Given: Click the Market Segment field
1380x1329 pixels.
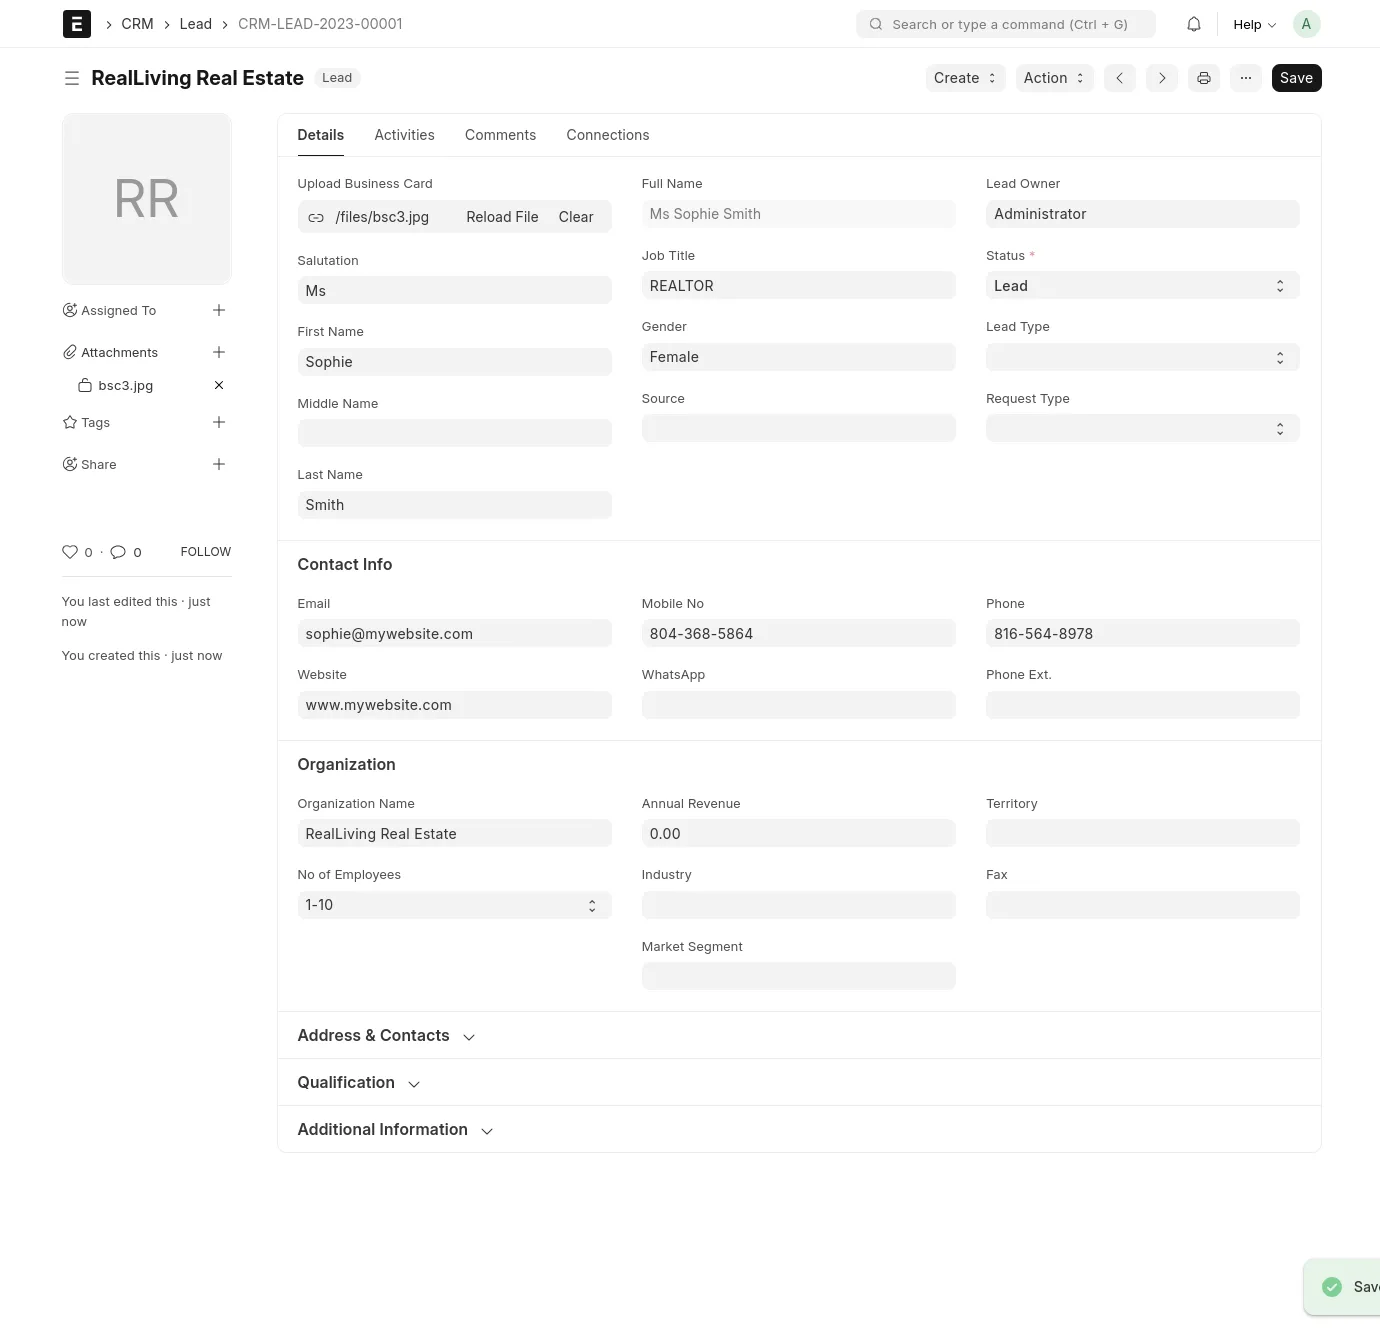Looking at the screenshot, I should [x=798, y=977].
